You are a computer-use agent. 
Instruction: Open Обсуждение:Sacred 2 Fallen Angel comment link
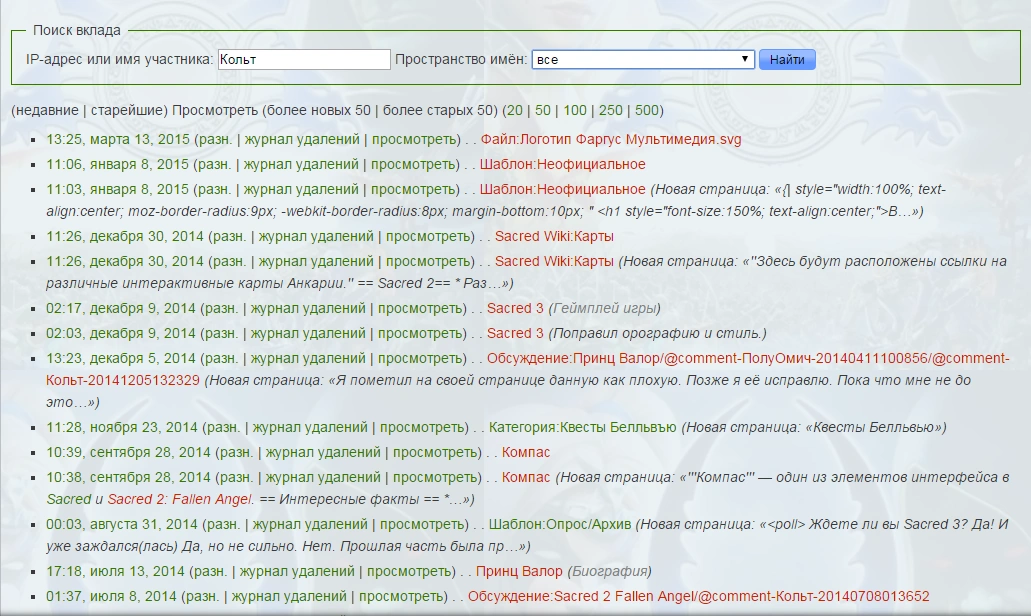pyautogui.click(x=698, y=596)
